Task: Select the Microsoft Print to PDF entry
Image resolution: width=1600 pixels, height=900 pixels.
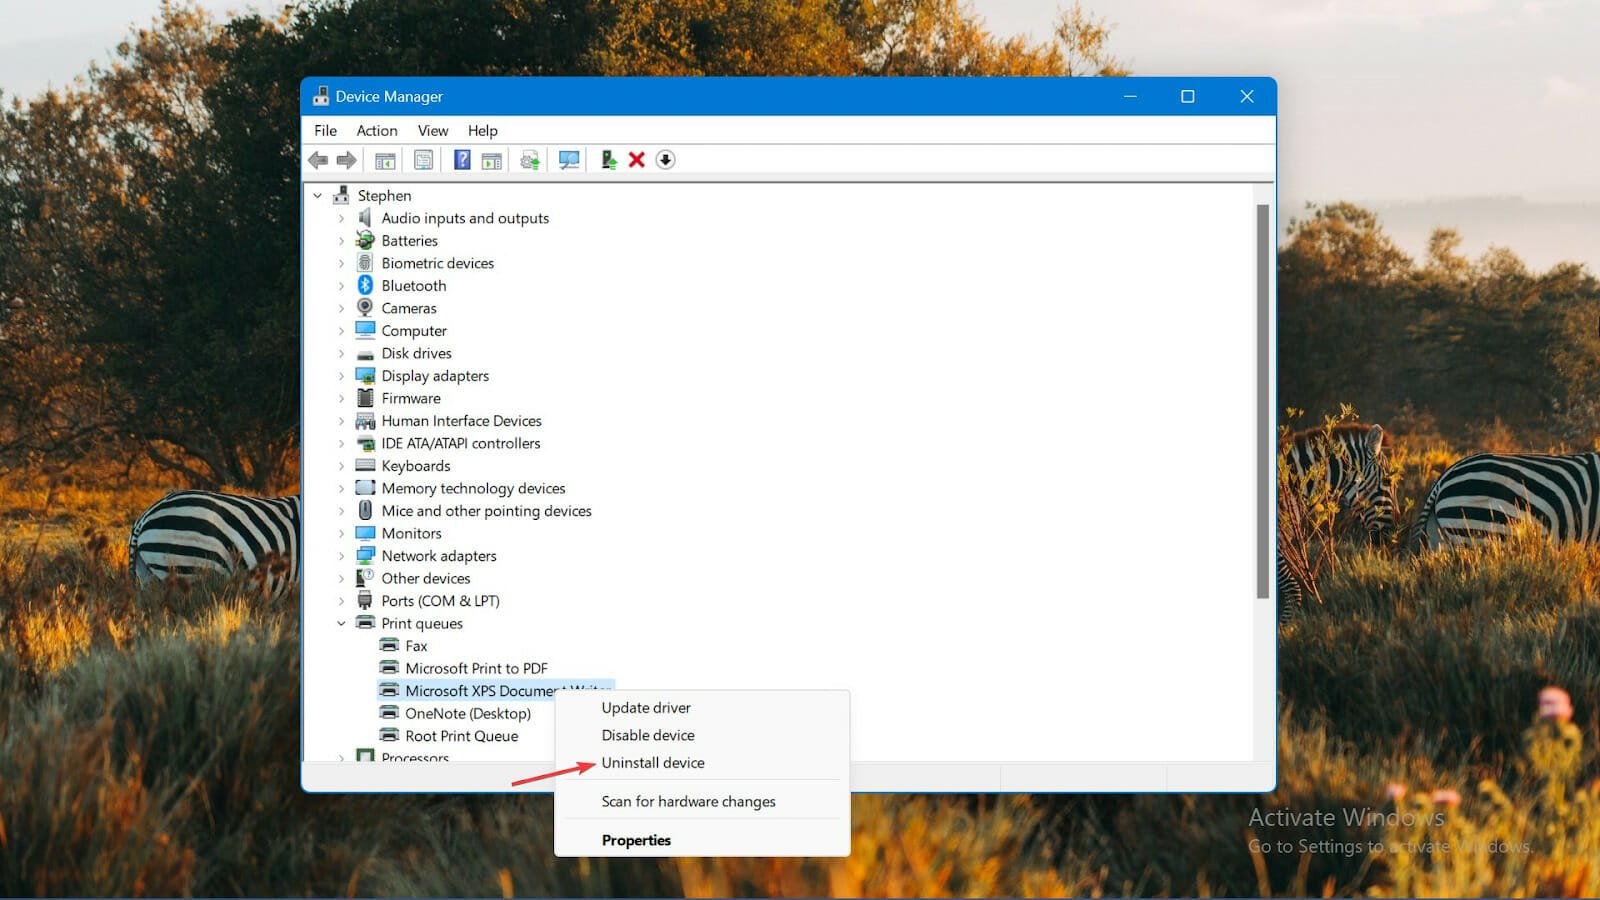Action: (476, 668)
